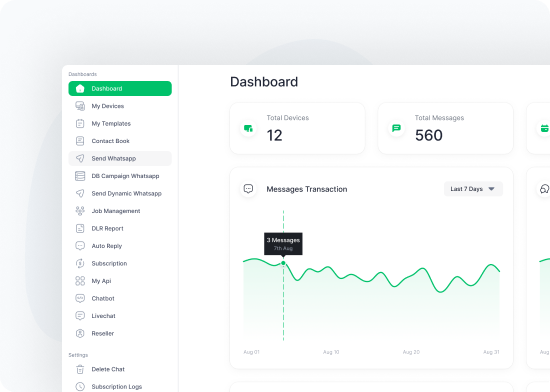Viewport: 550px width, 392px height.
Task: Open the Dashboard menu item
Action: 120,88
